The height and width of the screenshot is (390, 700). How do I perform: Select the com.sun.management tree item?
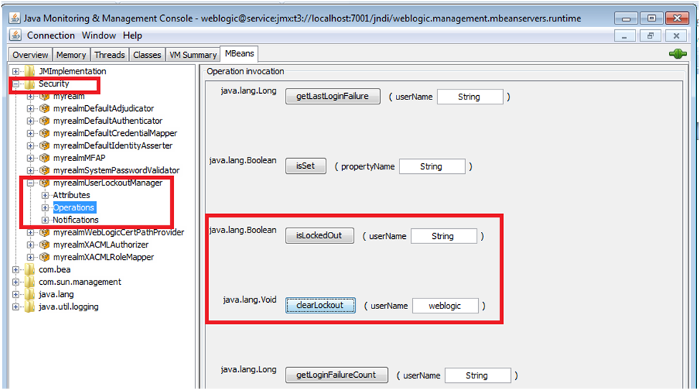click(80, 282)
